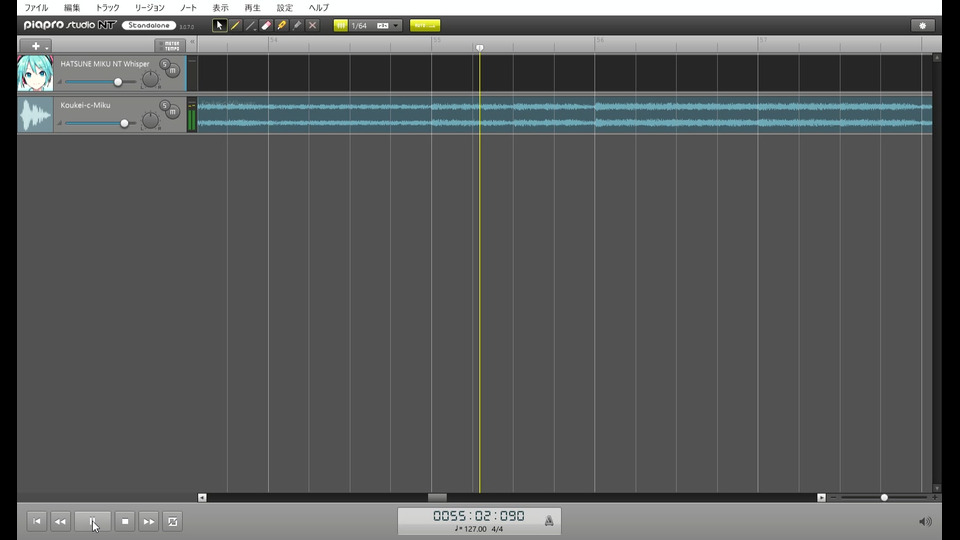Open the トラック menu
960x540 pixels.
pyautogui.click(x=107, y=7)
